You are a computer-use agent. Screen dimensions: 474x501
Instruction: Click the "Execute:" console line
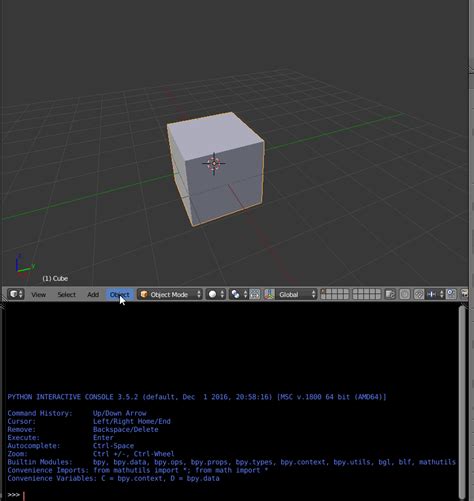(x=61, y=438)
